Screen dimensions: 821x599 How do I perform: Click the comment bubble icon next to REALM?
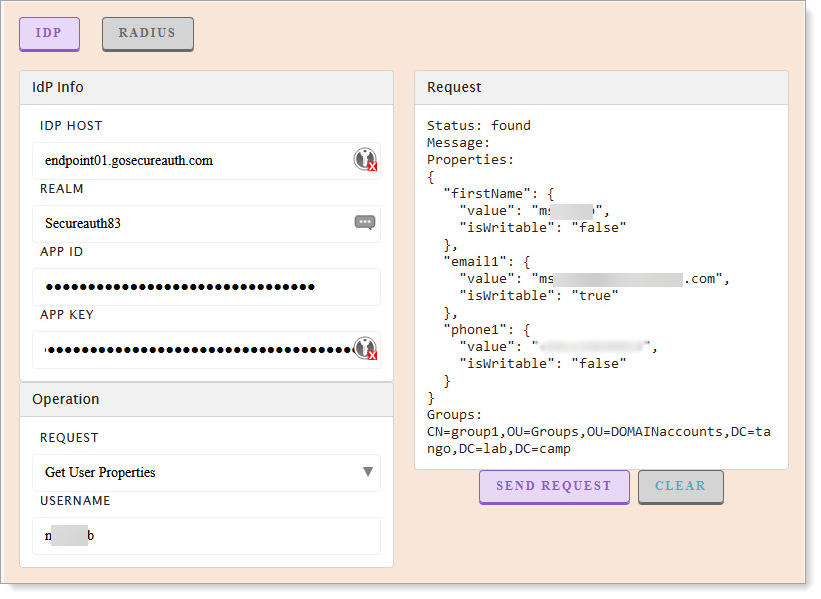364,223
